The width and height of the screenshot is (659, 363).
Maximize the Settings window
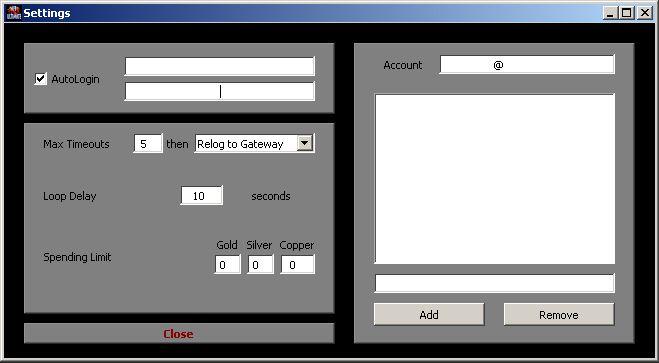[627, 13]
